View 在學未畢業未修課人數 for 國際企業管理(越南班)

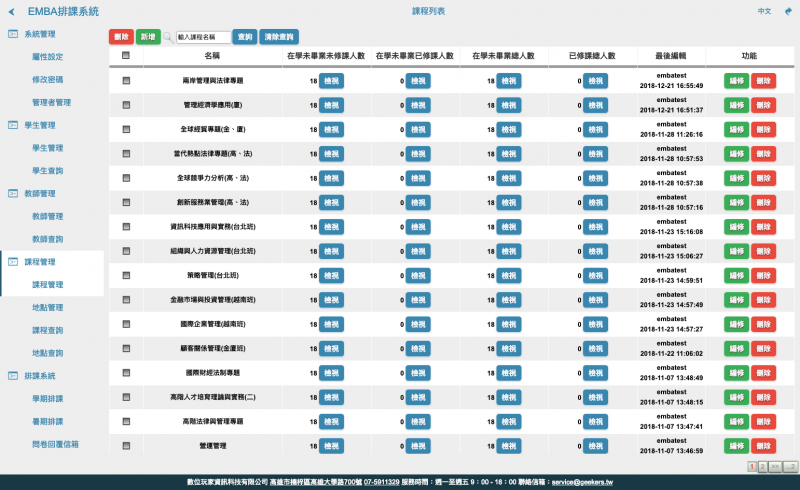coord(331,325)
